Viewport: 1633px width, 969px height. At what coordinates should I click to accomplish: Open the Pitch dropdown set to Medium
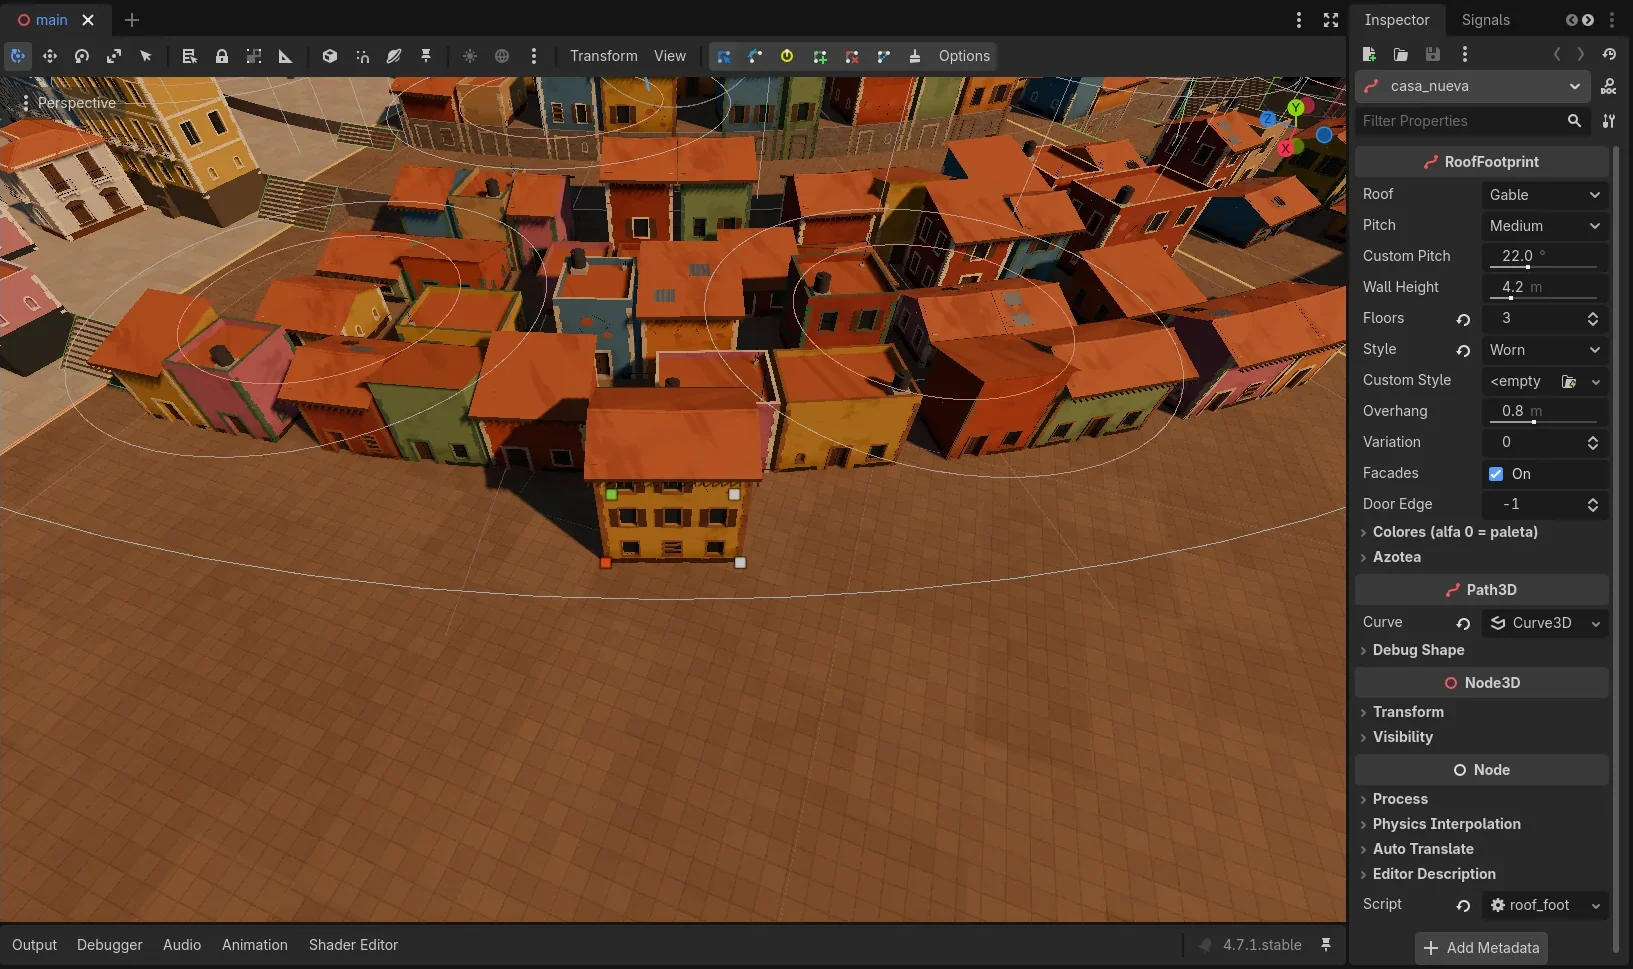coord(1545,226)
